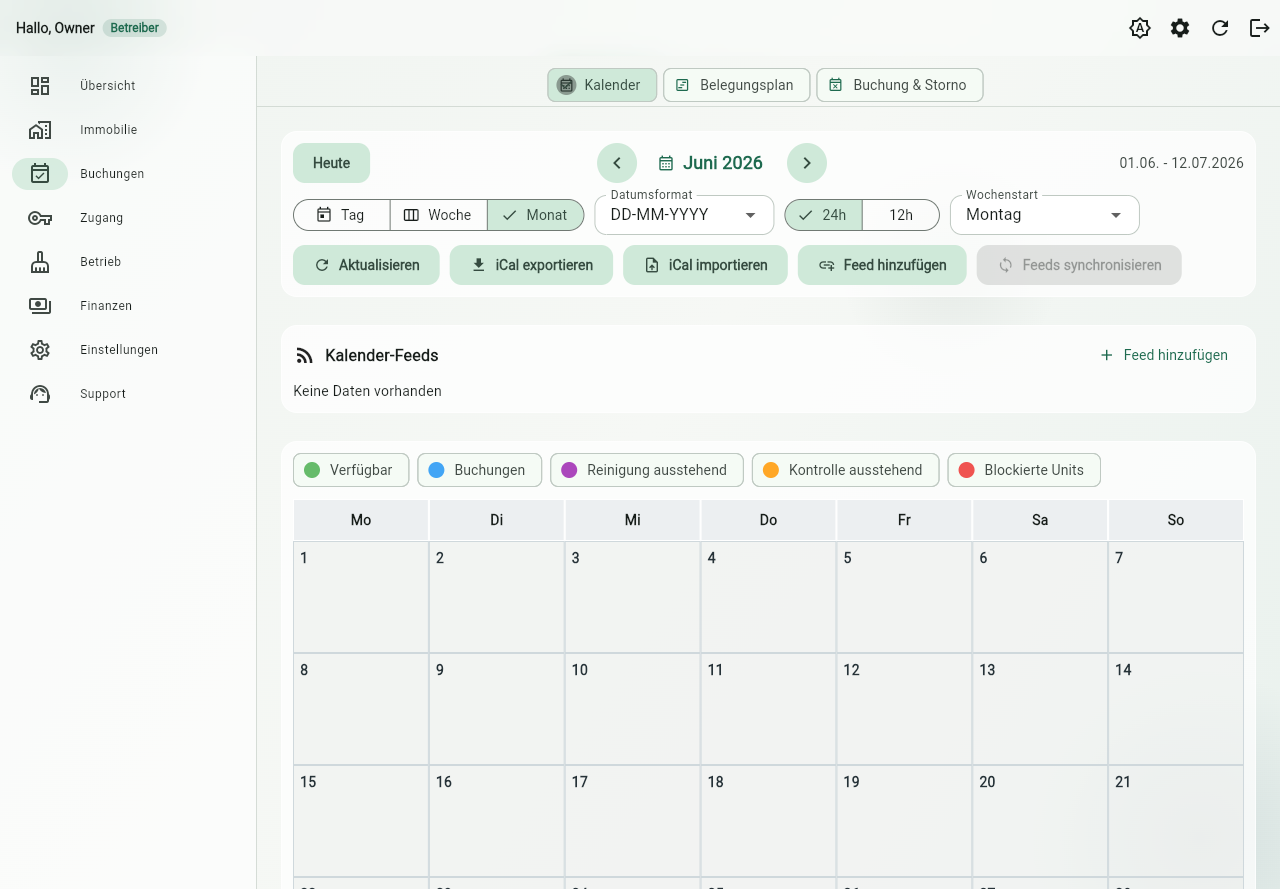Viewport: 1280px width, 889px height.
Task: Open the Immobilie building icon
Action: coord(40,130)
